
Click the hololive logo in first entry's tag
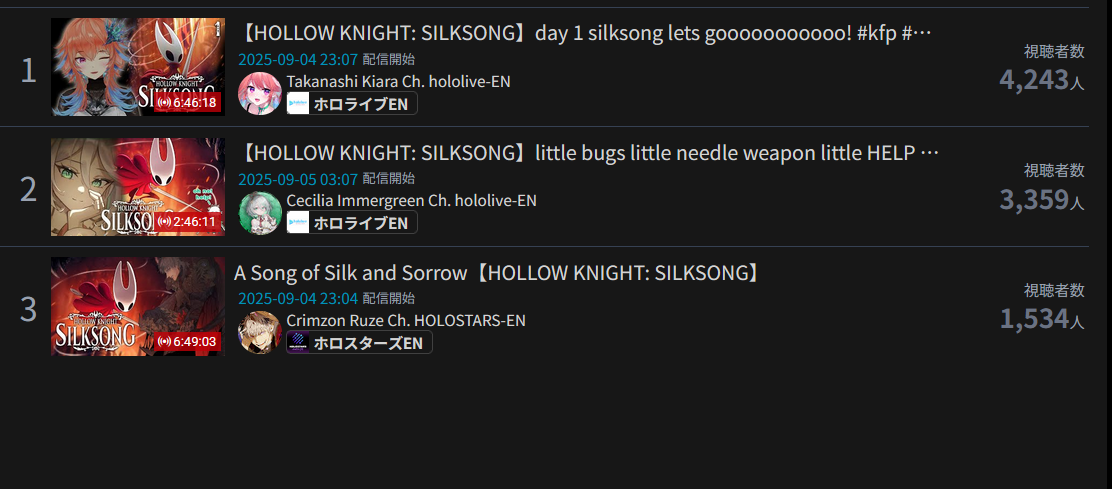click(x=298, y=103)
